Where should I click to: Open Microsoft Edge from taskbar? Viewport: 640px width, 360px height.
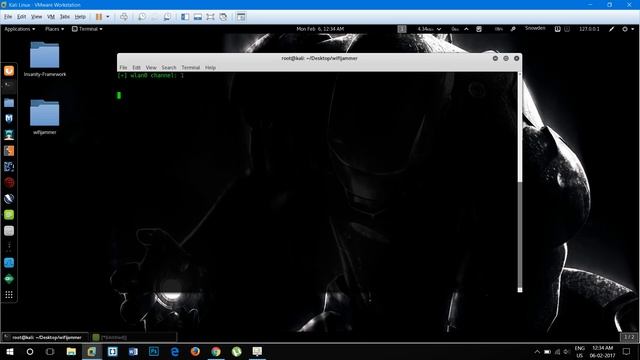point(175,351)
